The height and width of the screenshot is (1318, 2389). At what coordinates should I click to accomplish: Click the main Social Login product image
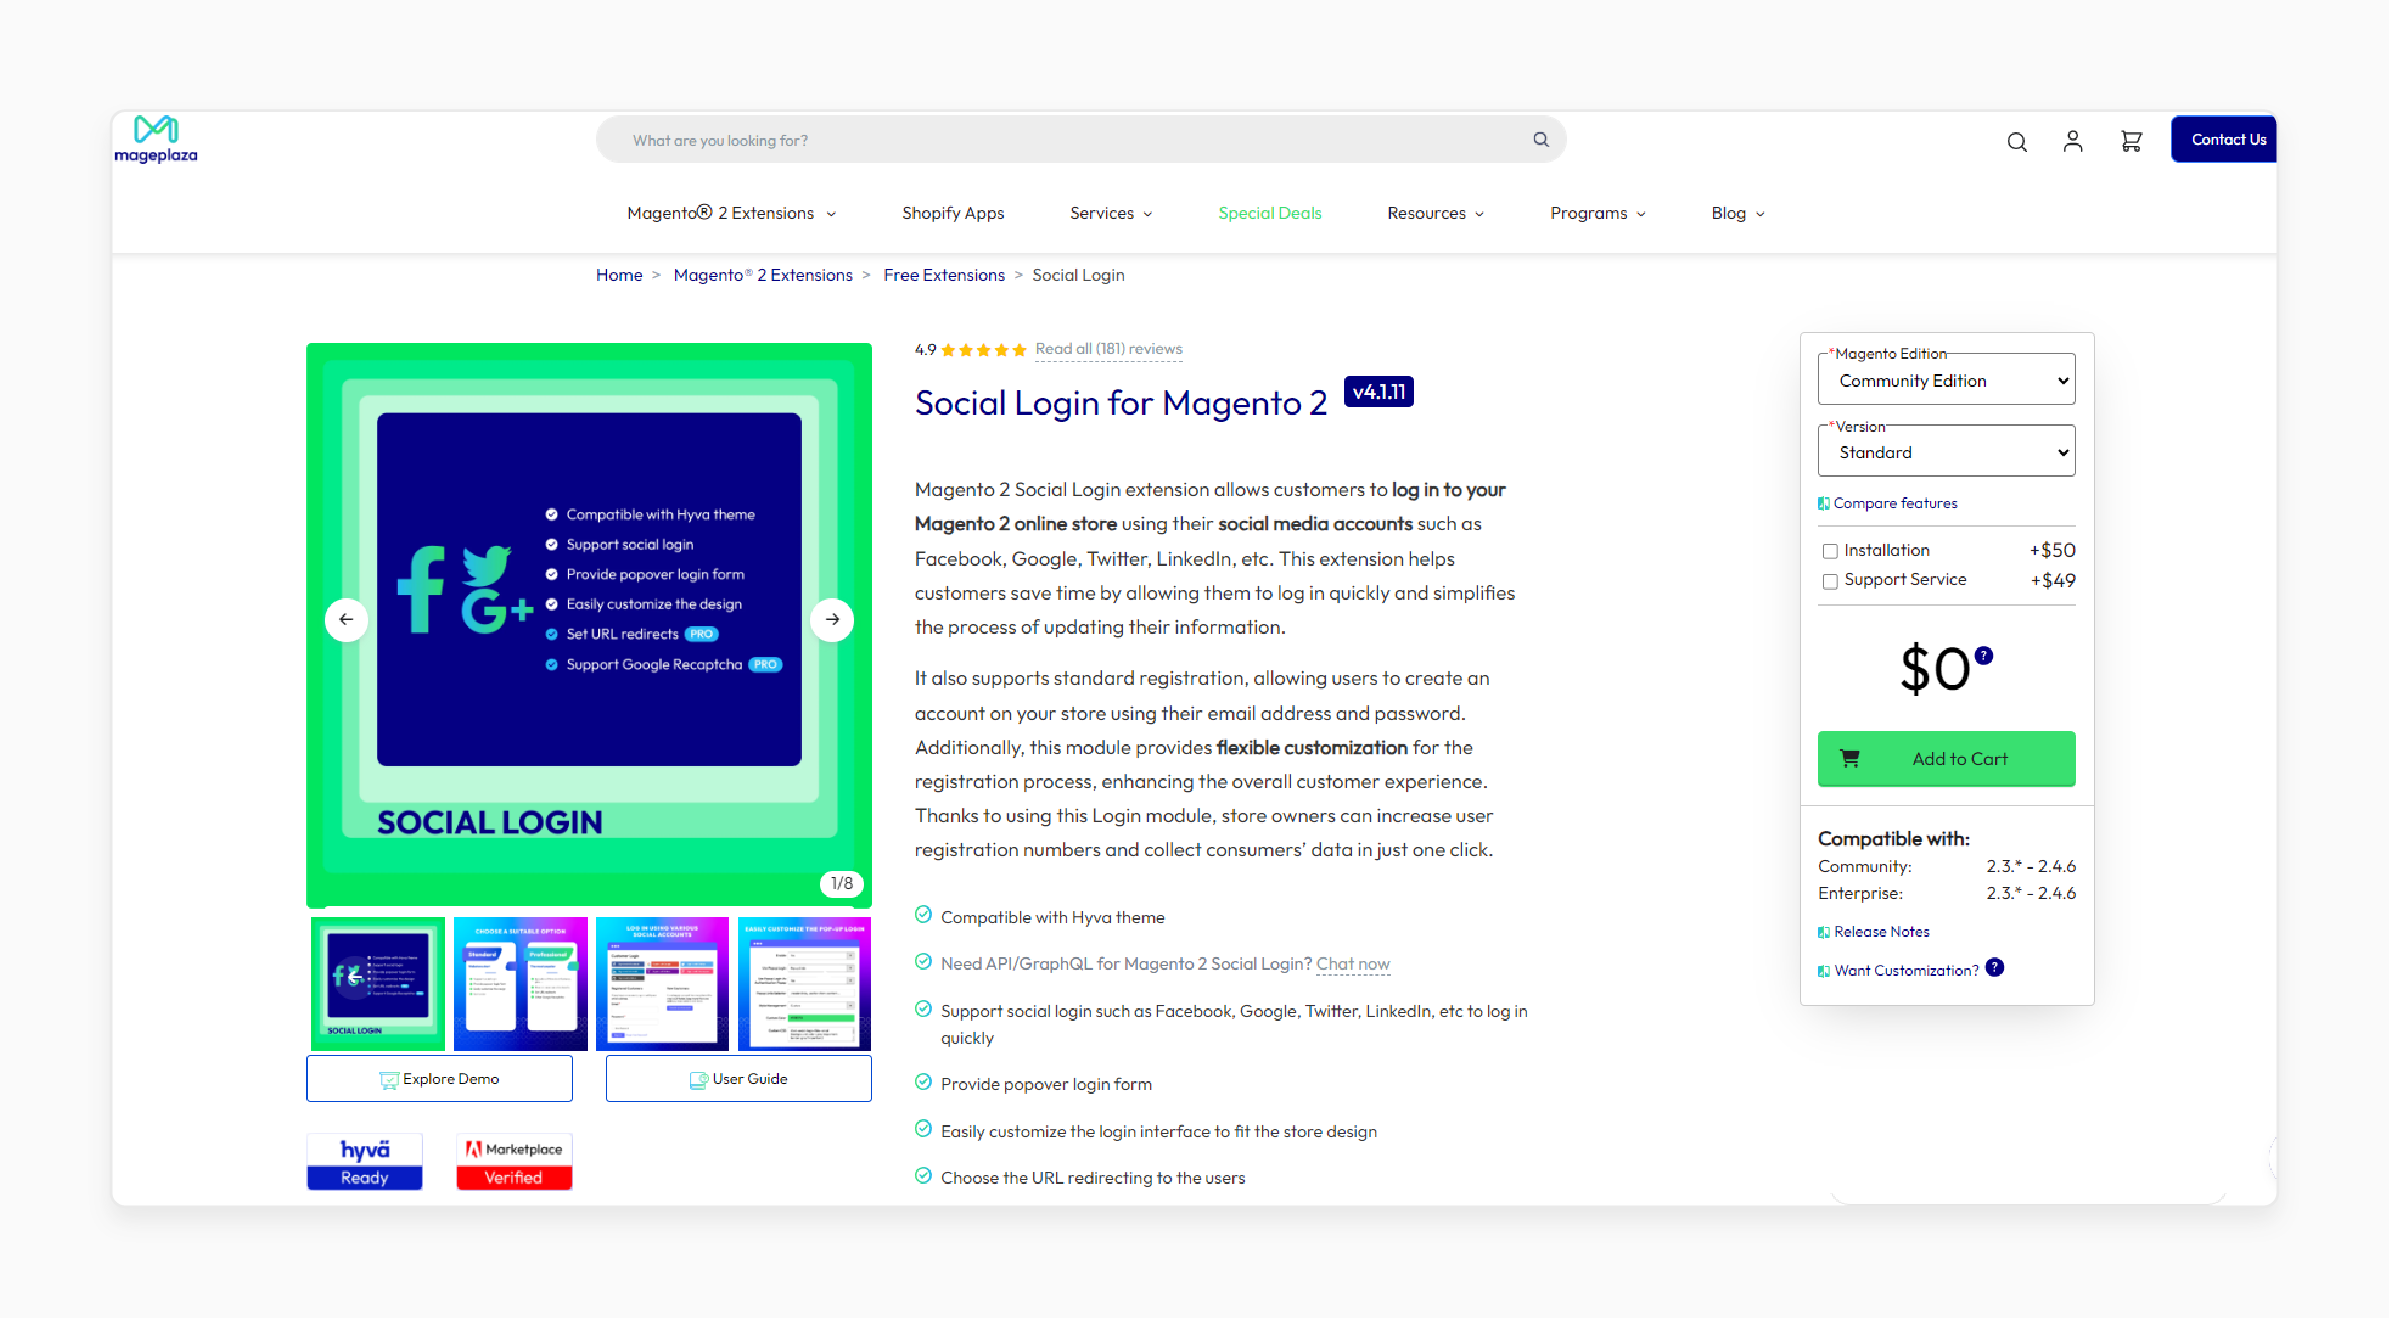click(x=589, y=625)
